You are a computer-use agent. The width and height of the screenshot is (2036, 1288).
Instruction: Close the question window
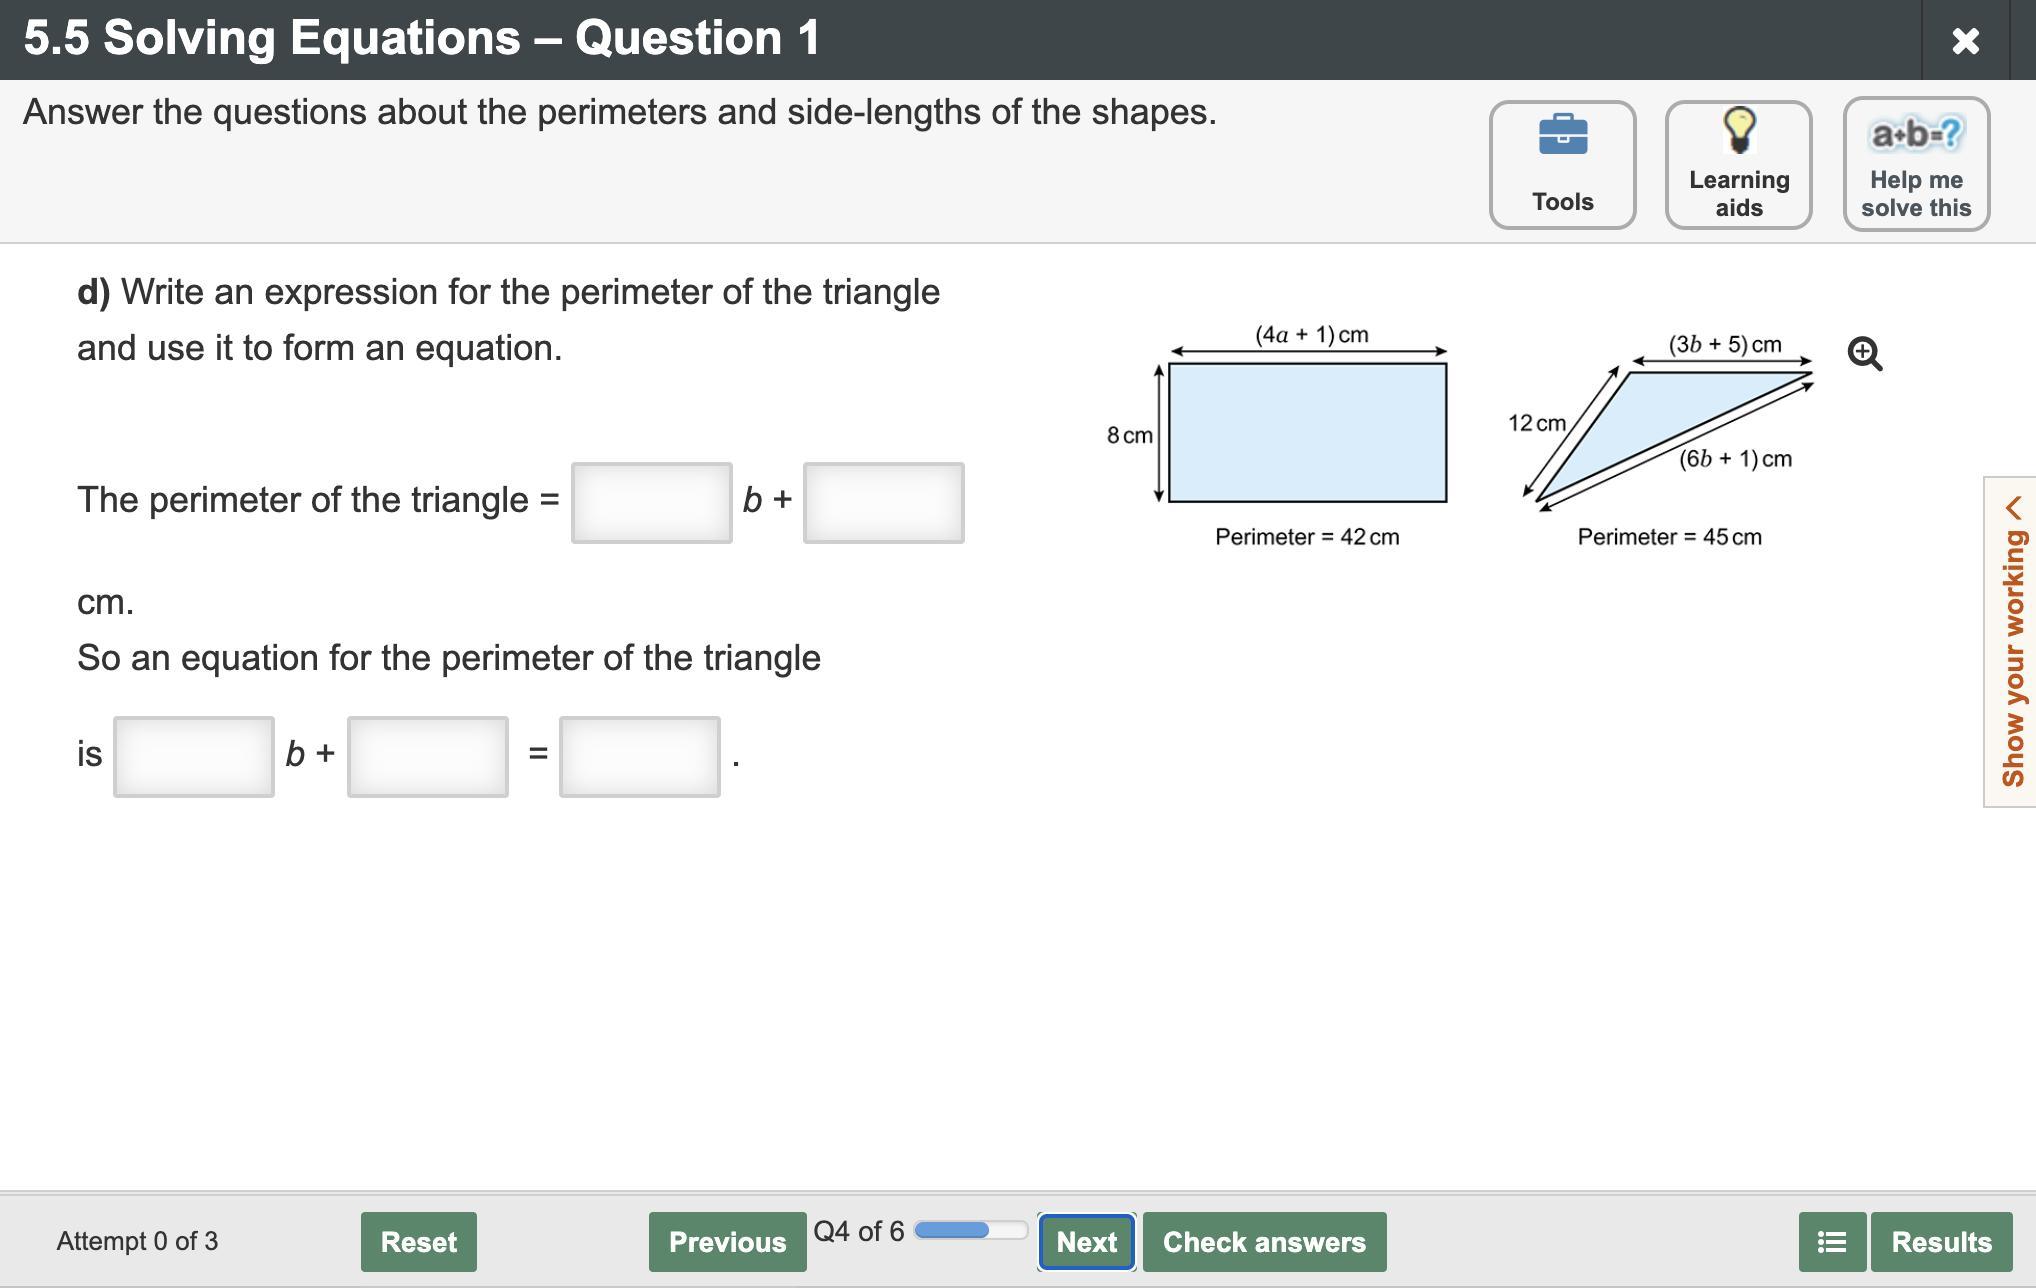click(1965, 40)
